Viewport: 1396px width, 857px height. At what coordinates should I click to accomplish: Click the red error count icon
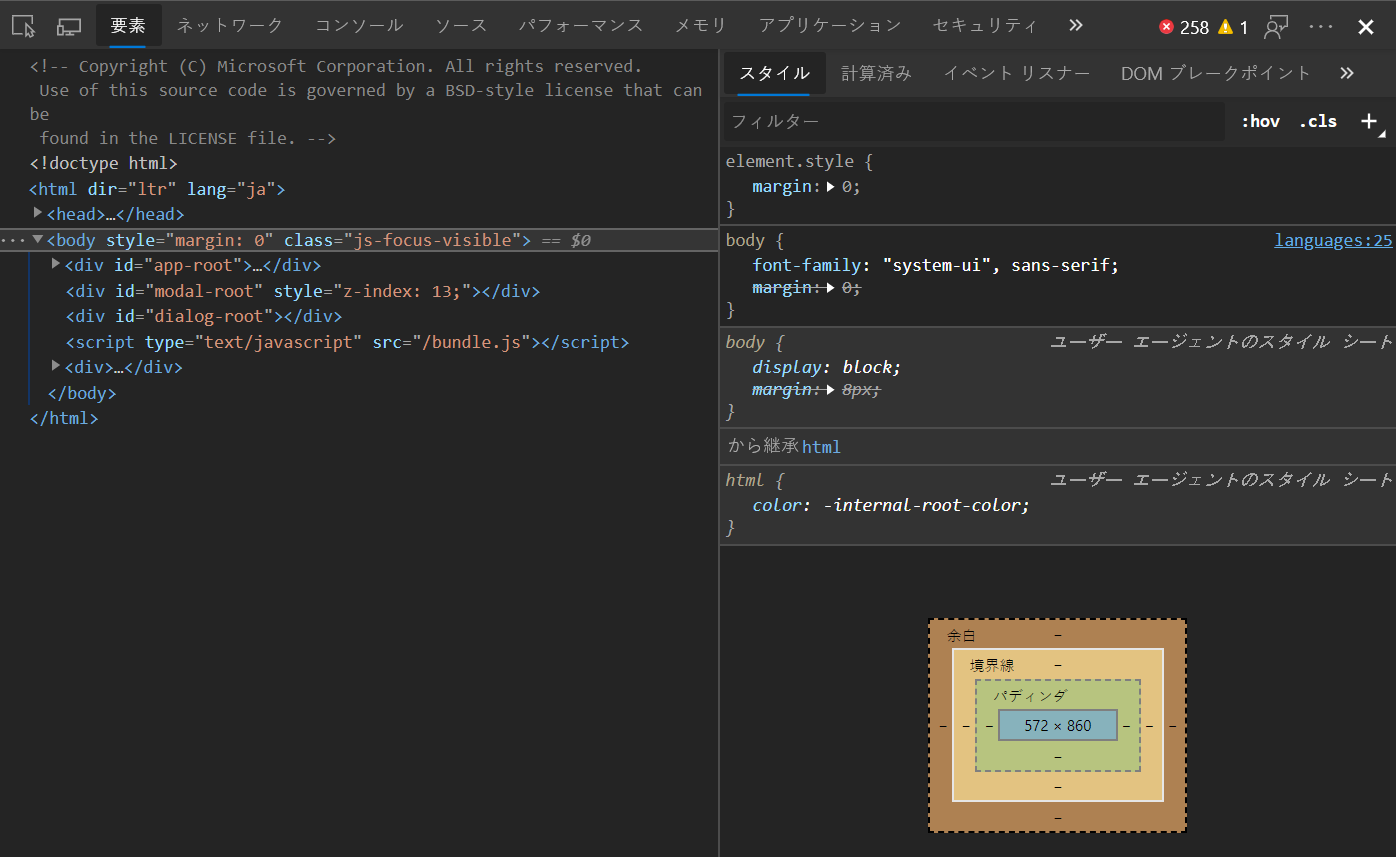1166,27
